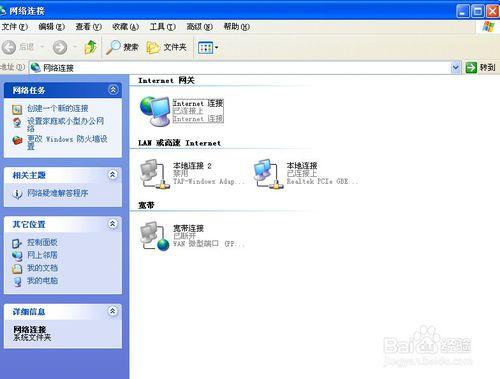This screenshot has height=379, width=500.
Task: Open the 工具(T) menu
Action: 162,27
